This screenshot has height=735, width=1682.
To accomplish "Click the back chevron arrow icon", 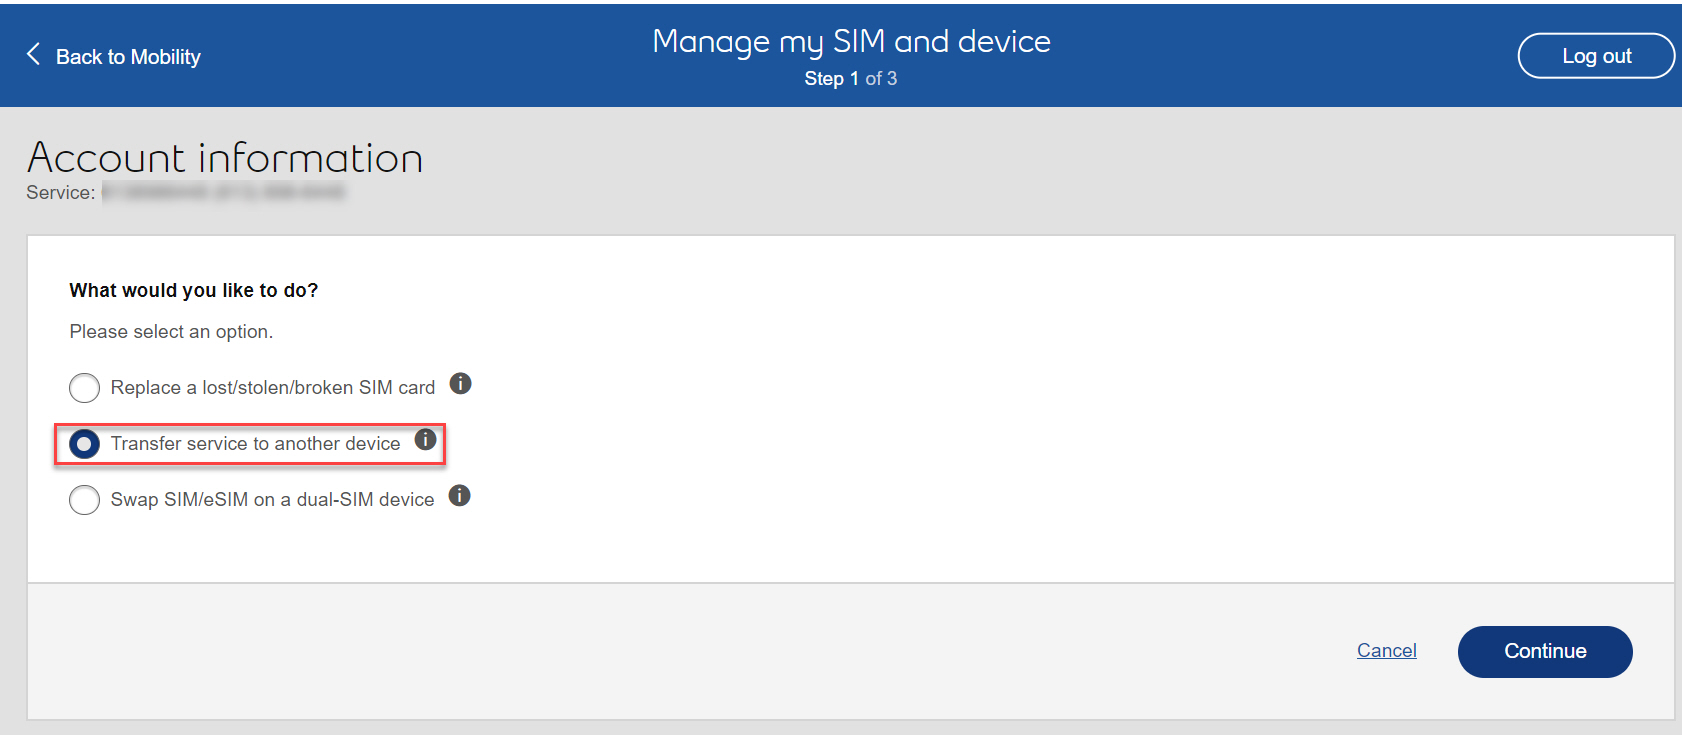I will [x=34, y=54].
